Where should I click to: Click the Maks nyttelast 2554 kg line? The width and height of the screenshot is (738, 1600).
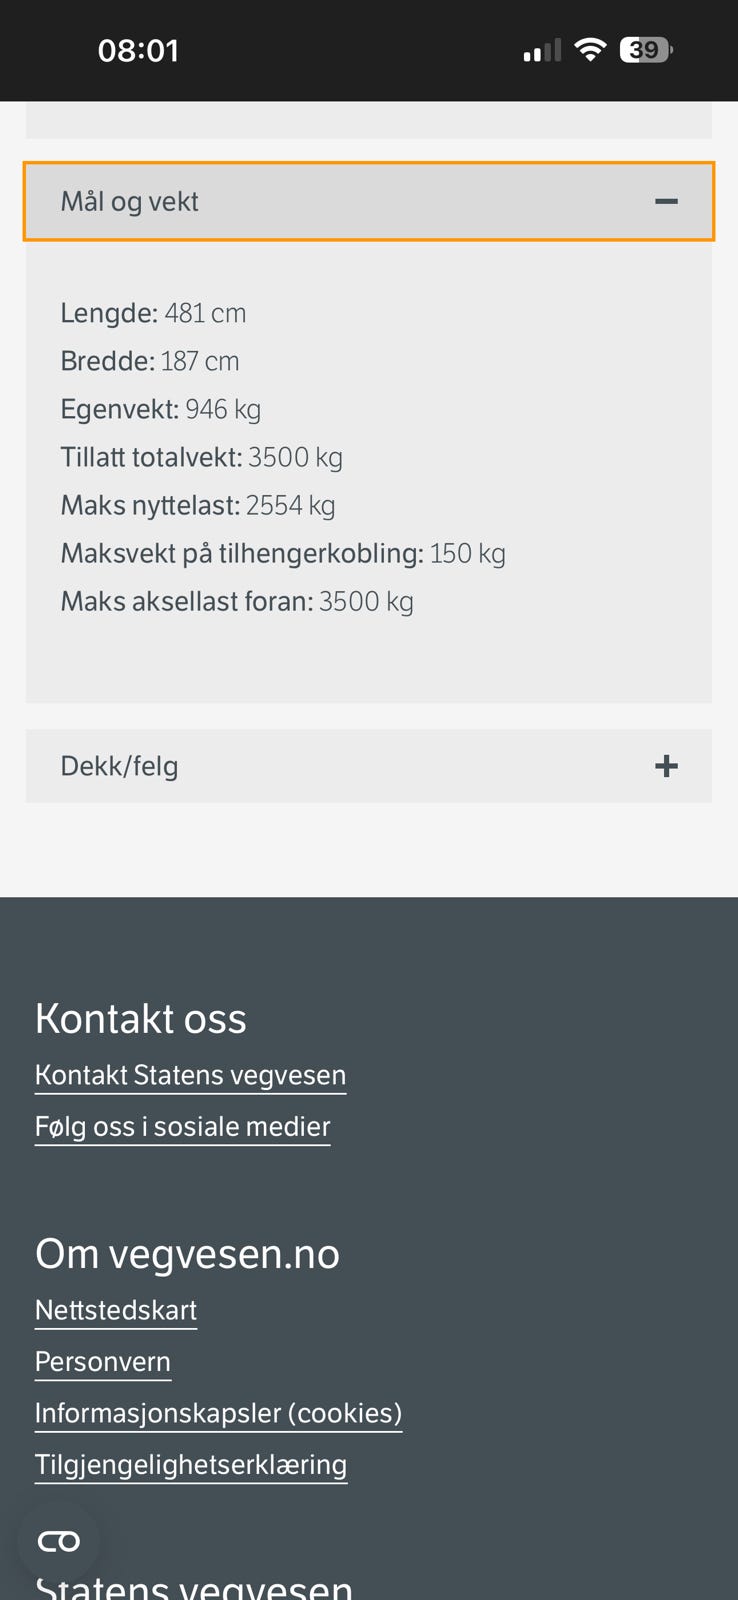pos(198,505)
